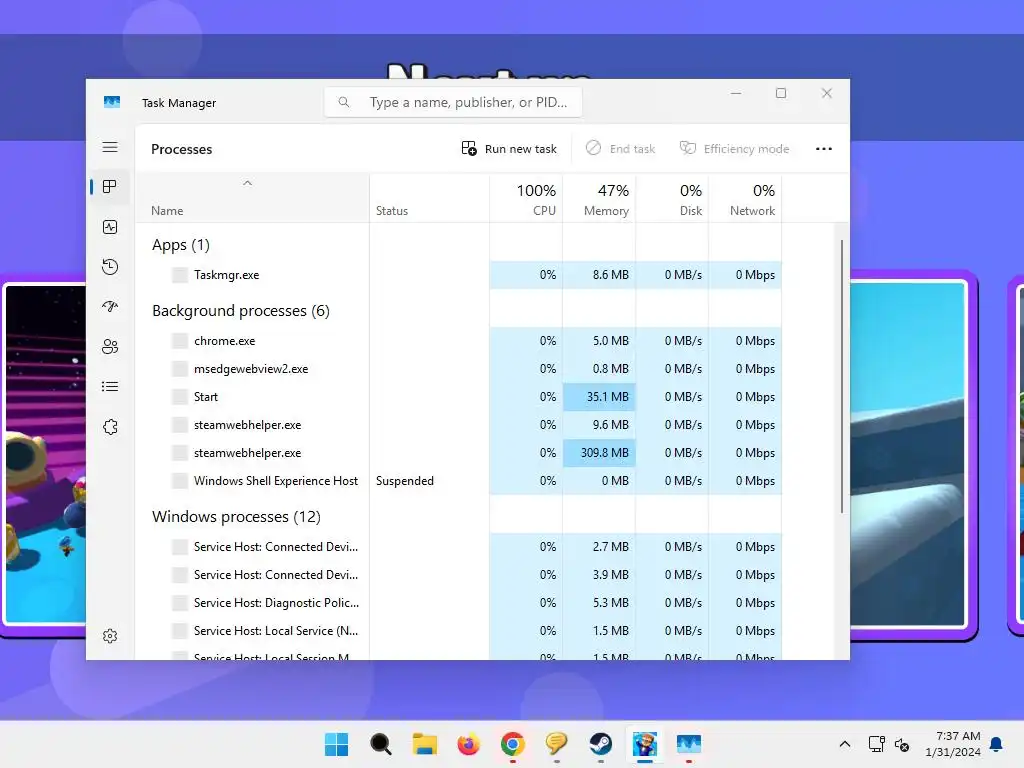Viewport: 1024px width, 768px height.
Task: Open the Services sidebar icon
Action: click(x=110, y=427)
